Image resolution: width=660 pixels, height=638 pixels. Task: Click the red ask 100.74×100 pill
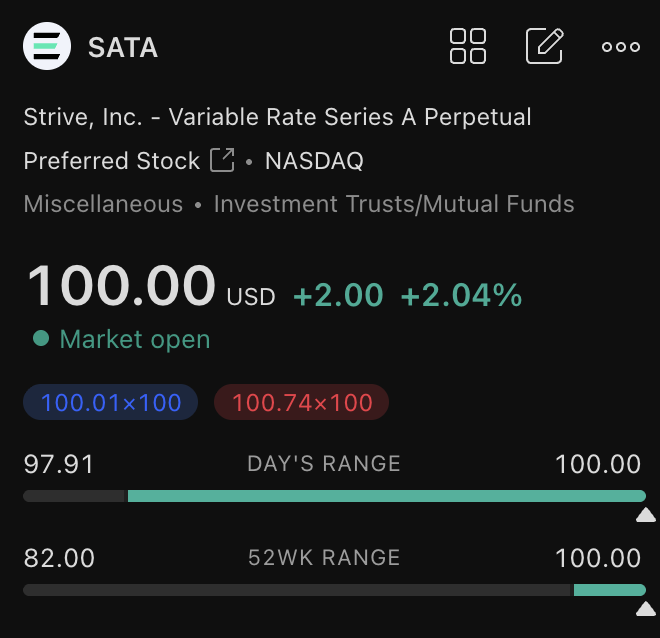(302, 403)
